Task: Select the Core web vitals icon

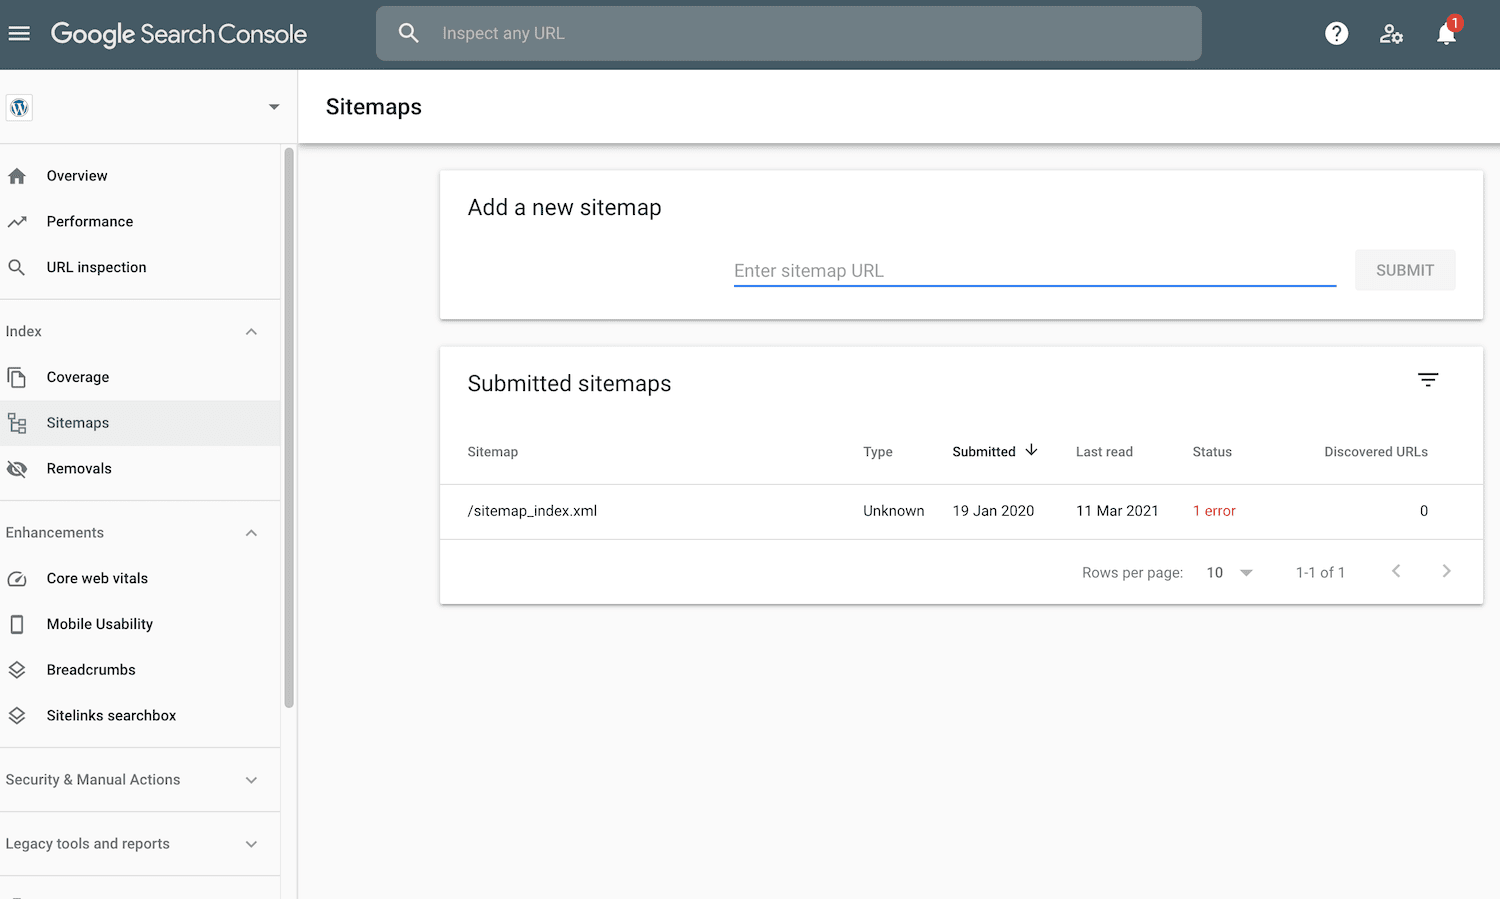Action: (x=17, y=578)
